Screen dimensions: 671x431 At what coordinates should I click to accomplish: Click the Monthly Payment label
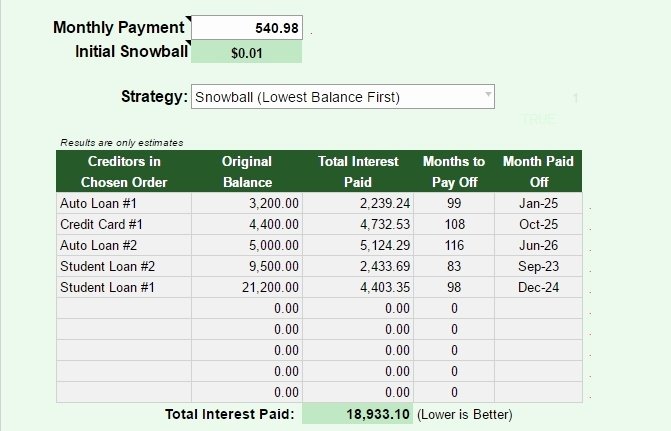[x=119, y=27]
